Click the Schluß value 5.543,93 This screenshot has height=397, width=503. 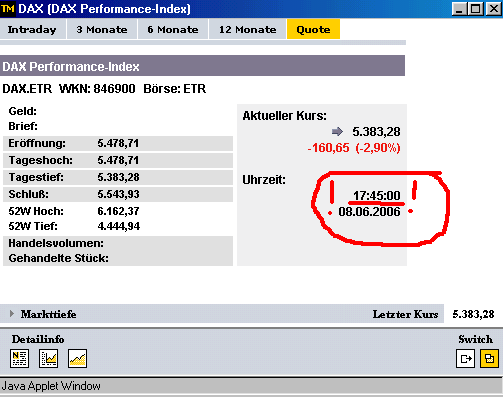(x=118, y=194)
